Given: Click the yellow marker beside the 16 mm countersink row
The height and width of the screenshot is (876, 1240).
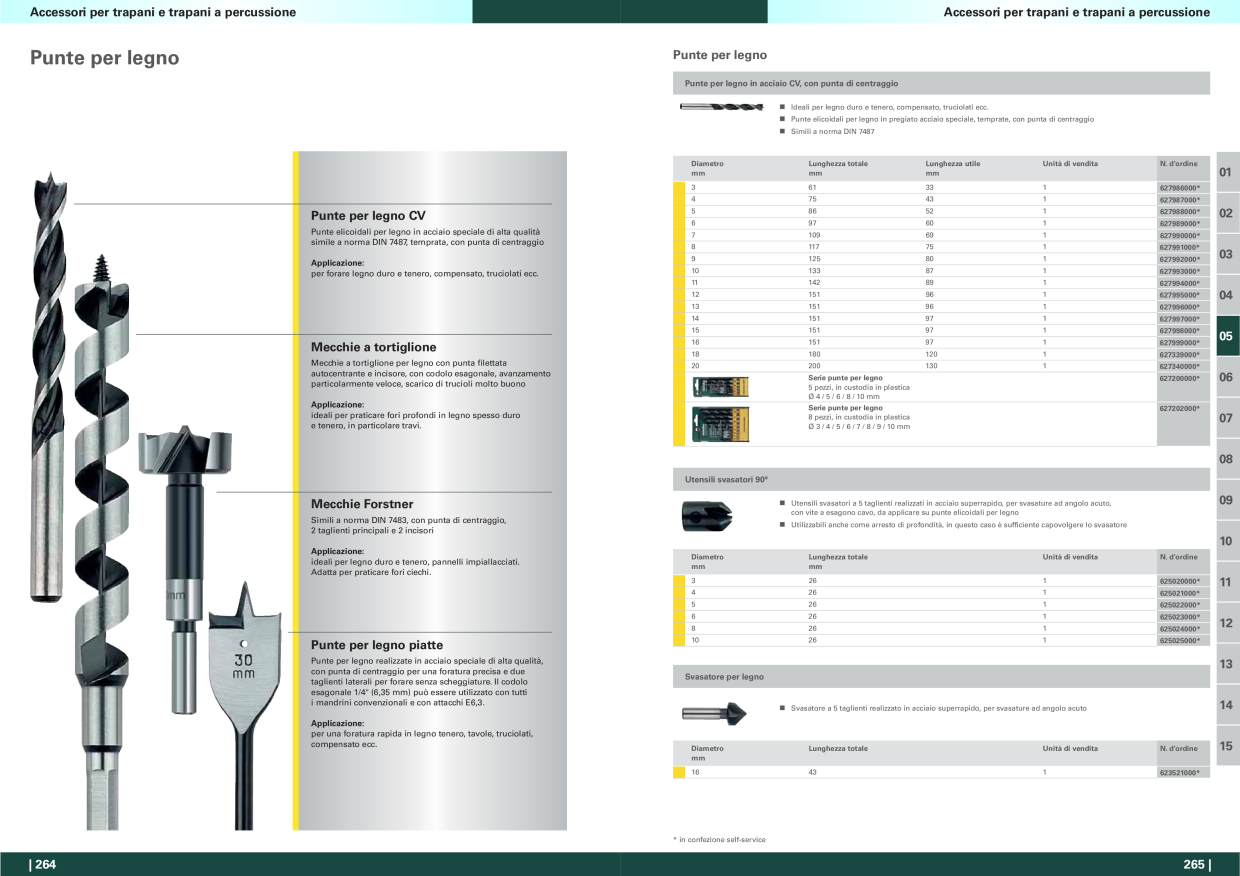Looking at the screenshot, I should pyautogui.click(x=679, y=773).
